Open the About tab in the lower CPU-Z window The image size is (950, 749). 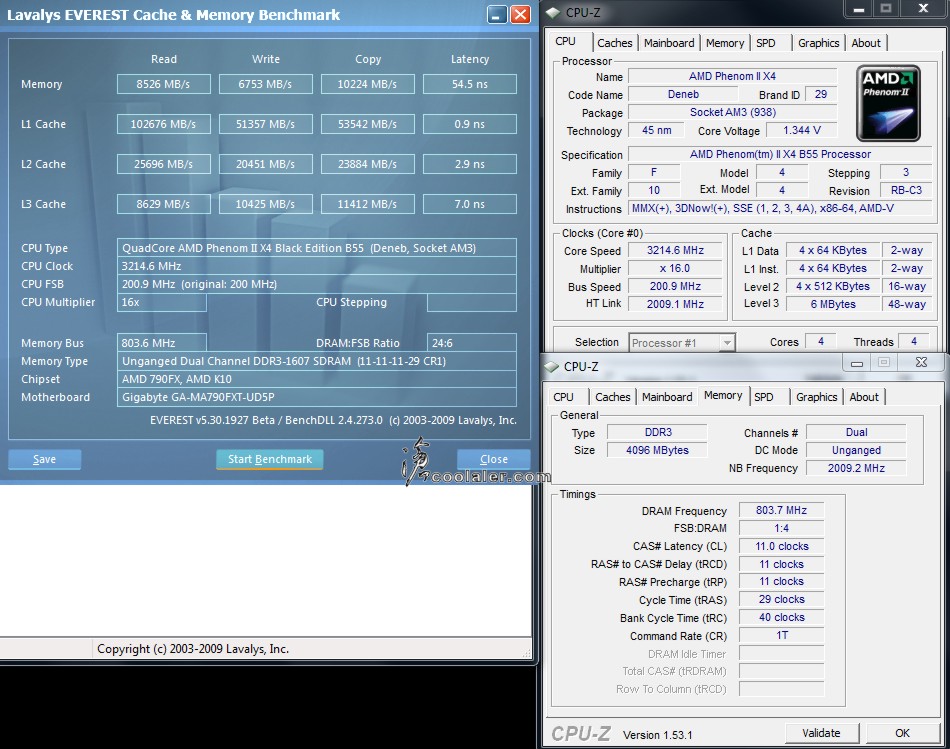click(864, 397)
